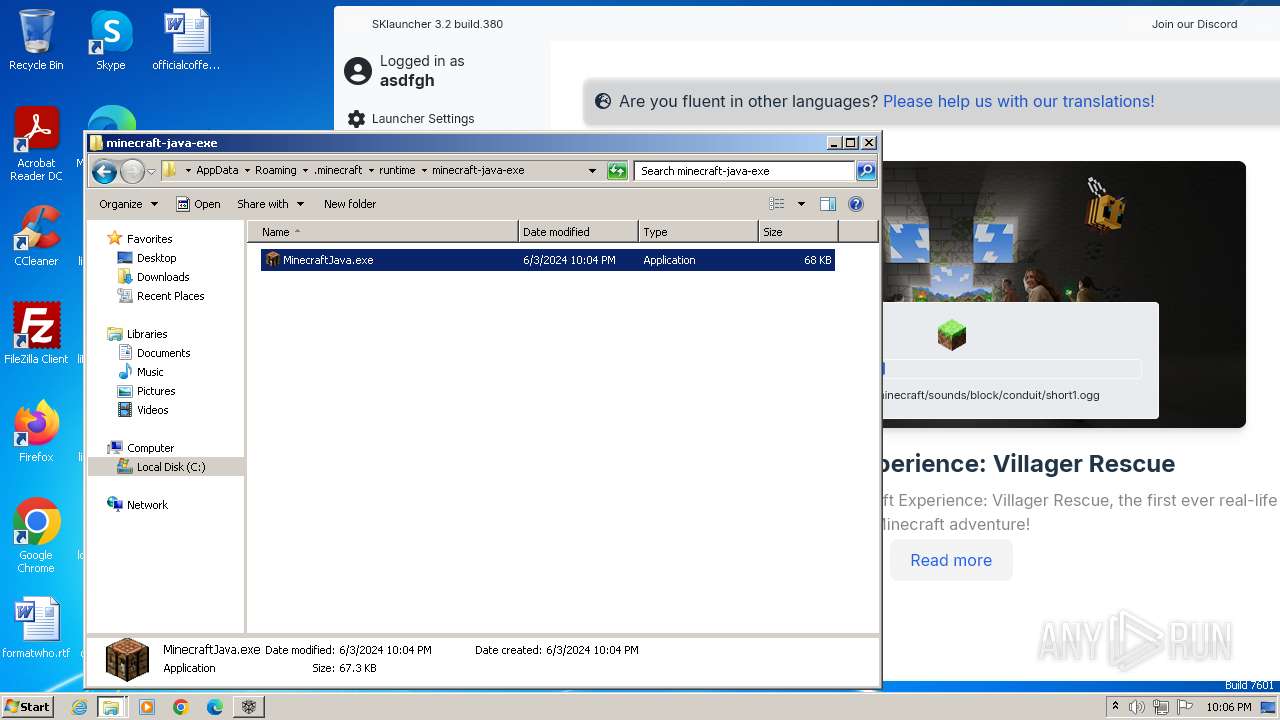This screenshot has height=720, width=1280.
Task: Launch Skype from the desktop
Action: pyautogui.click(x=110, y=40)
